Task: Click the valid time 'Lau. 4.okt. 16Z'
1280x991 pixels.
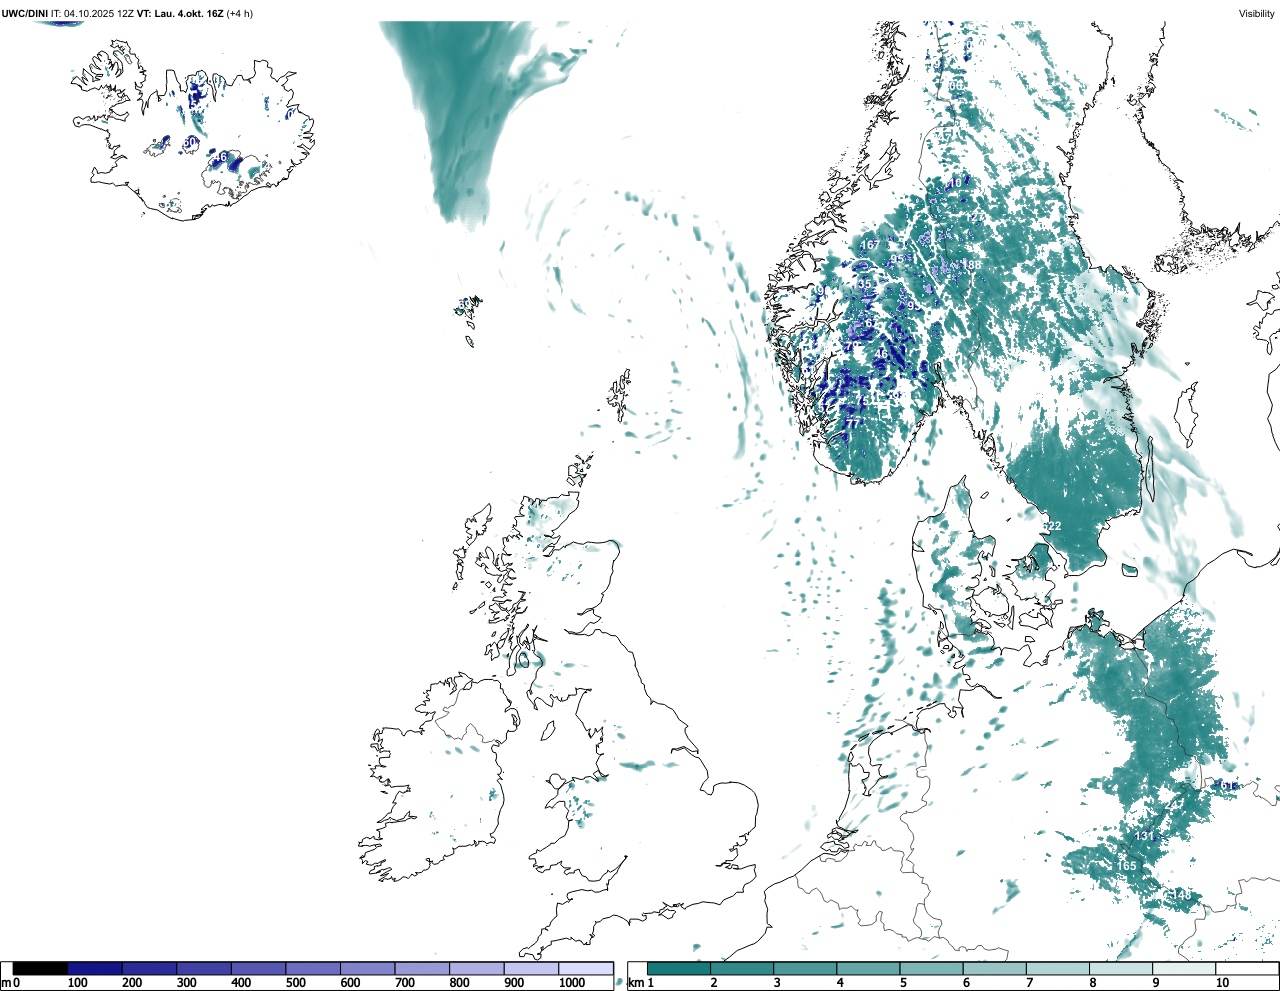Action: pyautogui.click(x=189, y=13)
